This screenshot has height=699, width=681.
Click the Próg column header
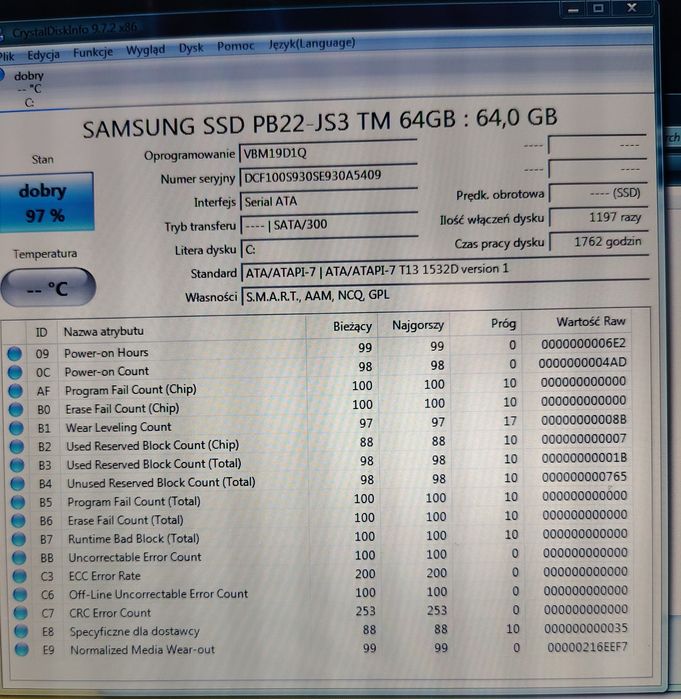(x=486, y=324)
